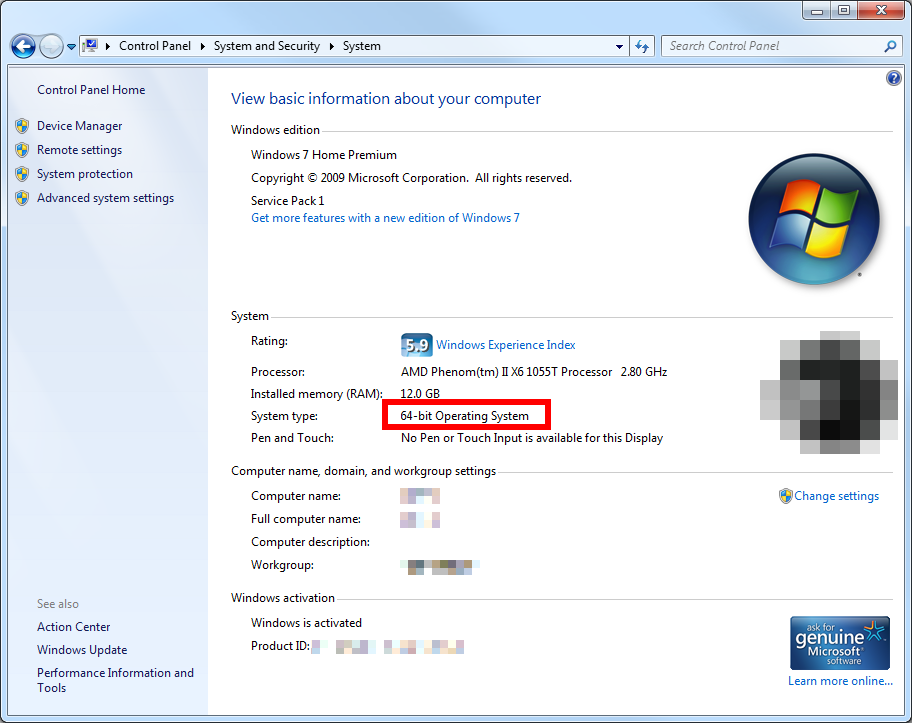Click the Windows is activated text

pyautogui.click(x=307, y=623)
